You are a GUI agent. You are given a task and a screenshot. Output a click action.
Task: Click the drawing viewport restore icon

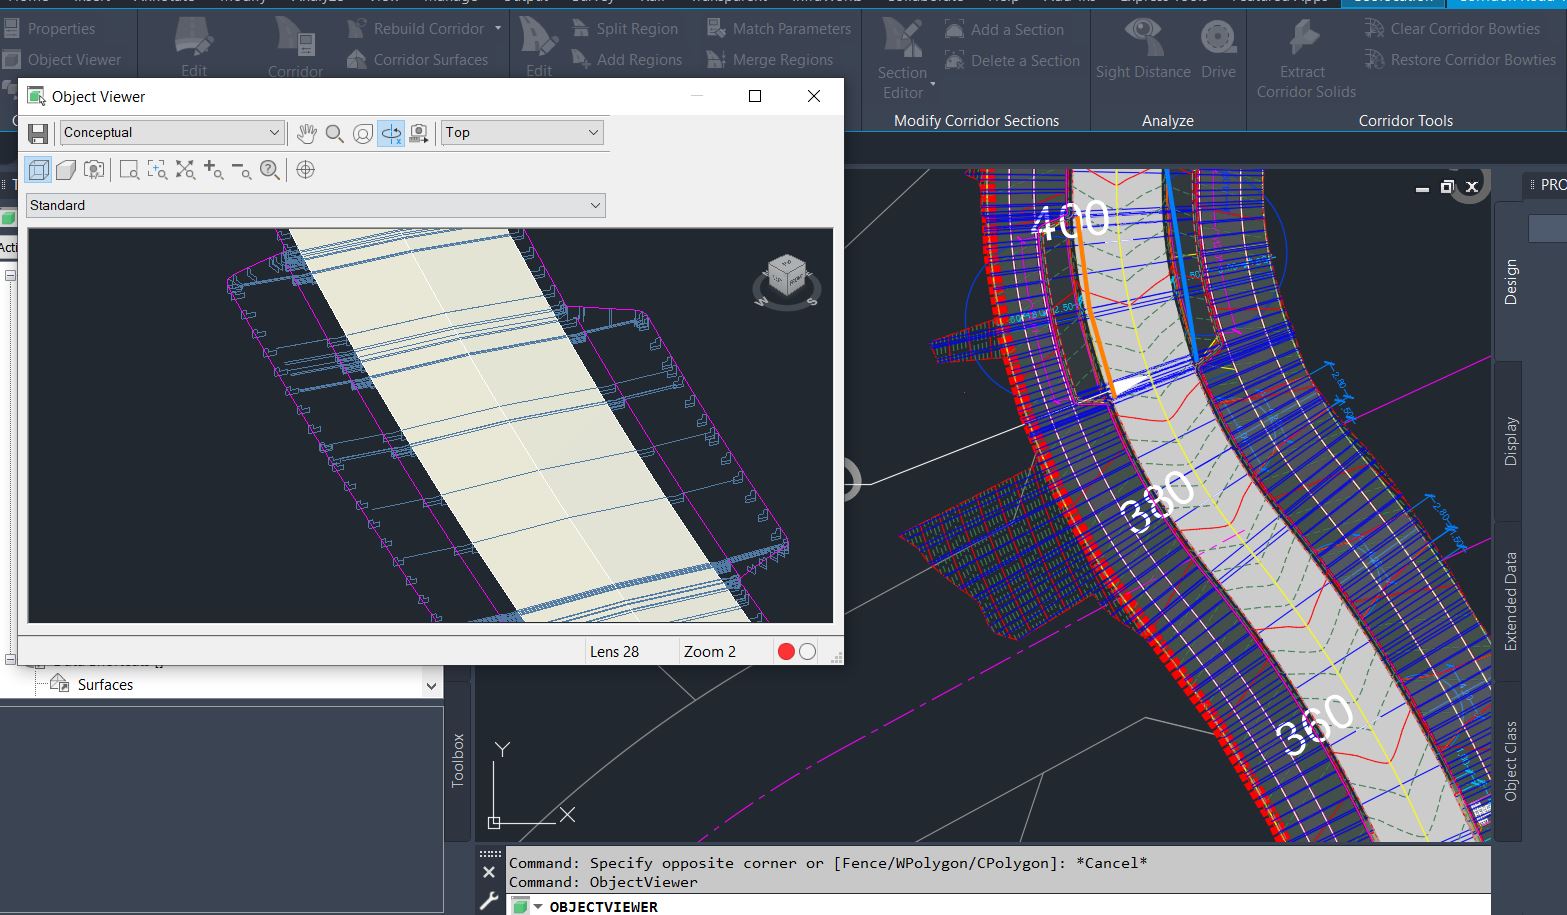(1446, 187)
